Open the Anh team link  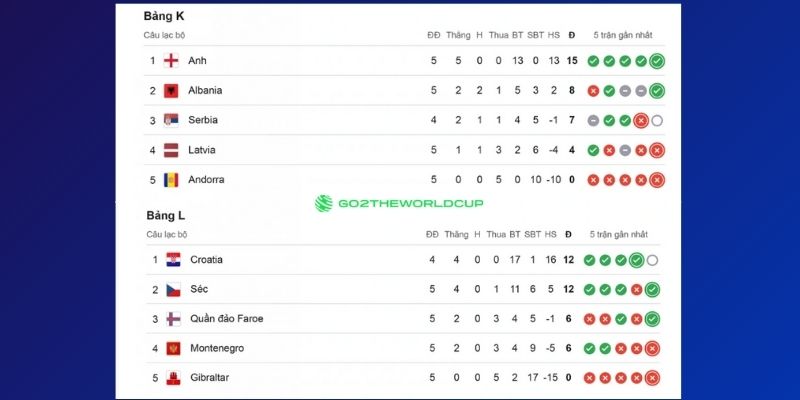click(x=197, y=61)
